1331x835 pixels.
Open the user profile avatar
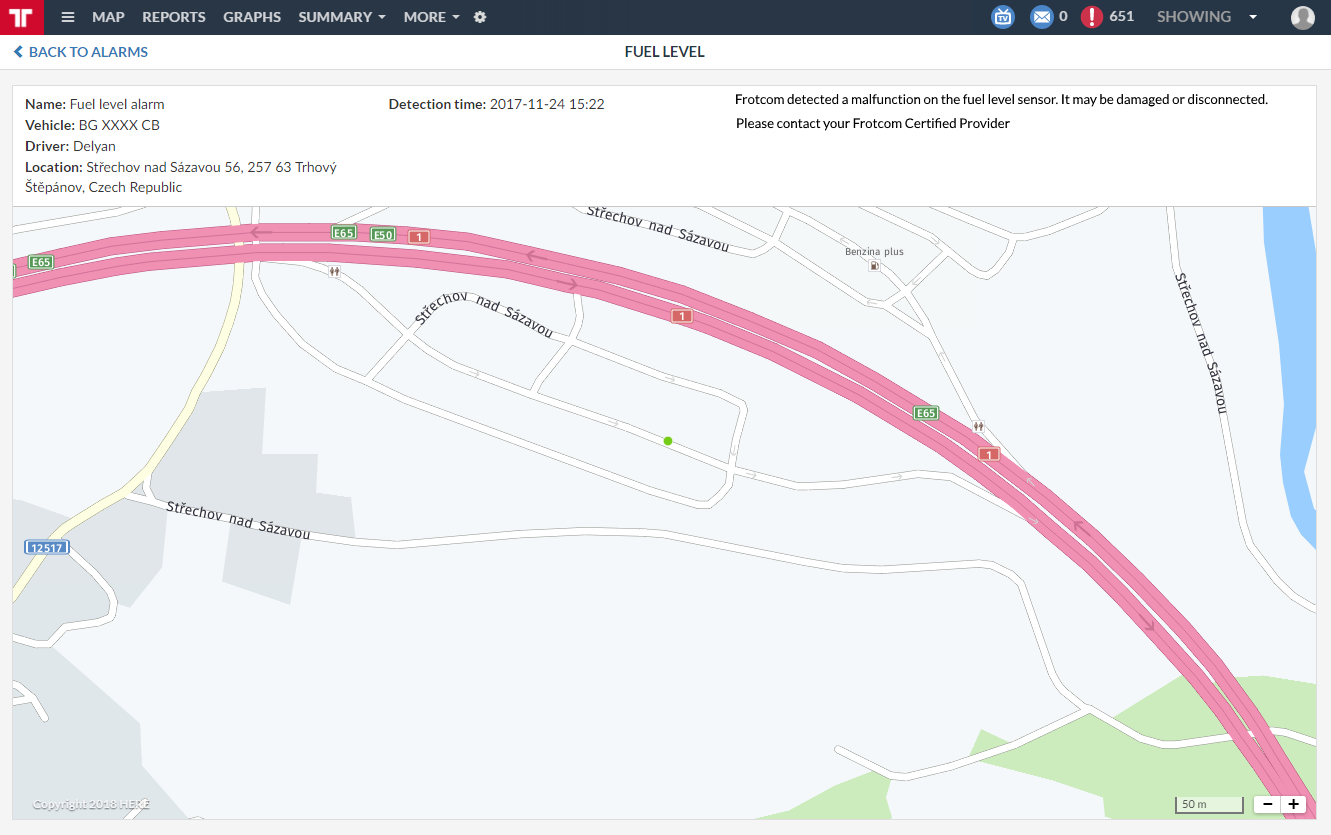(1302, 17)
